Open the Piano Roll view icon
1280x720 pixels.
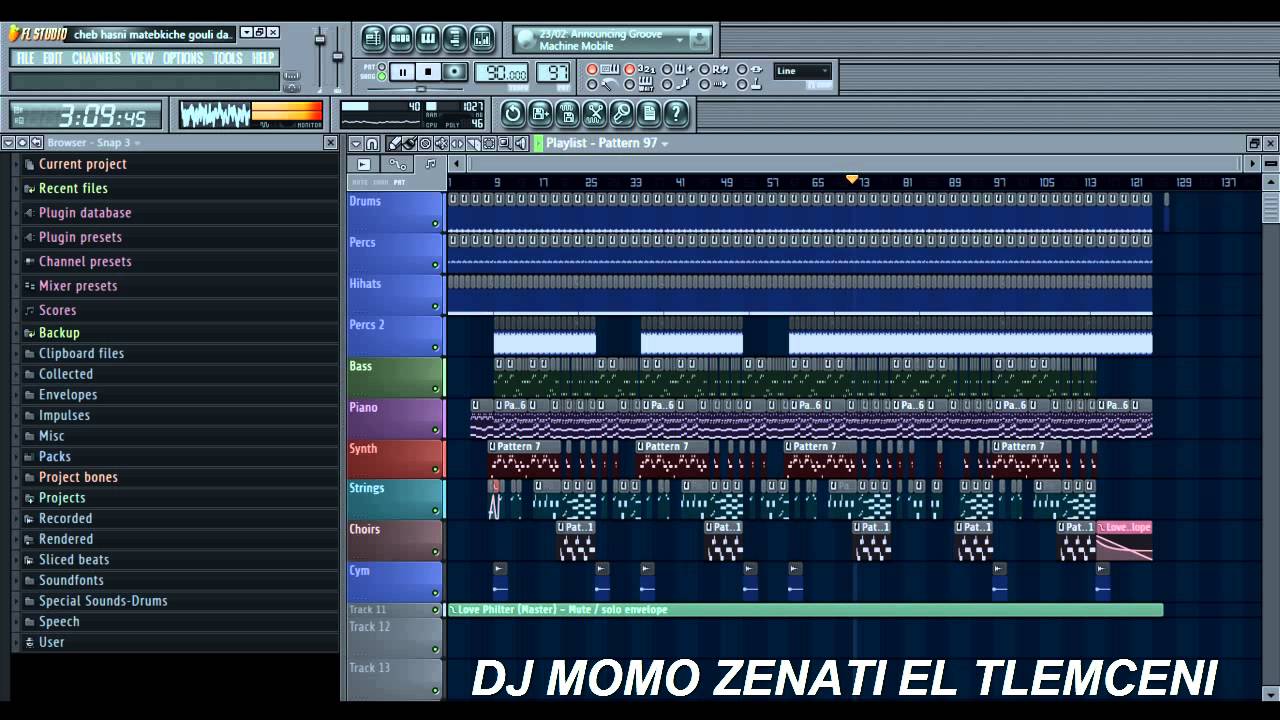coord(428,39)
